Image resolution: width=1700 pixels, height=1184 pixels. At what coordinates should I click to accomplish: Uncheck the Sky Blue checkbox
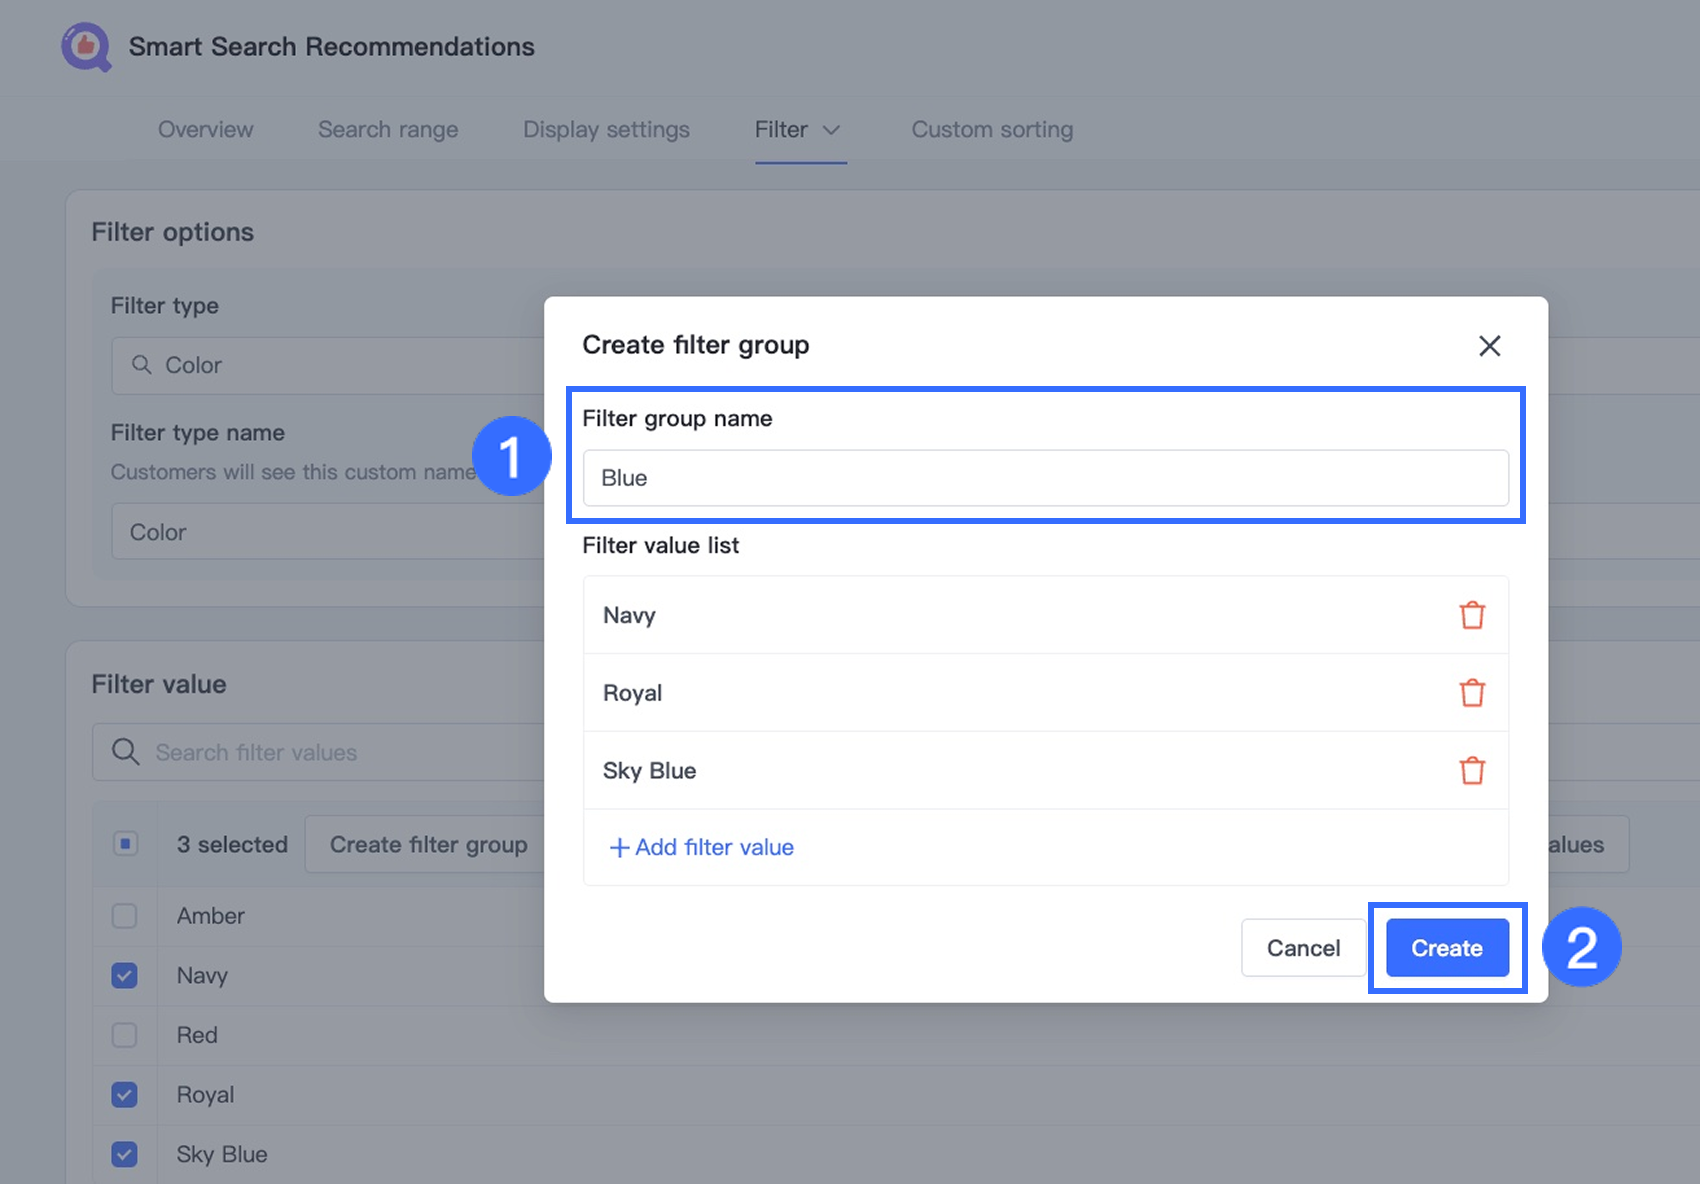coord(125,1154)
